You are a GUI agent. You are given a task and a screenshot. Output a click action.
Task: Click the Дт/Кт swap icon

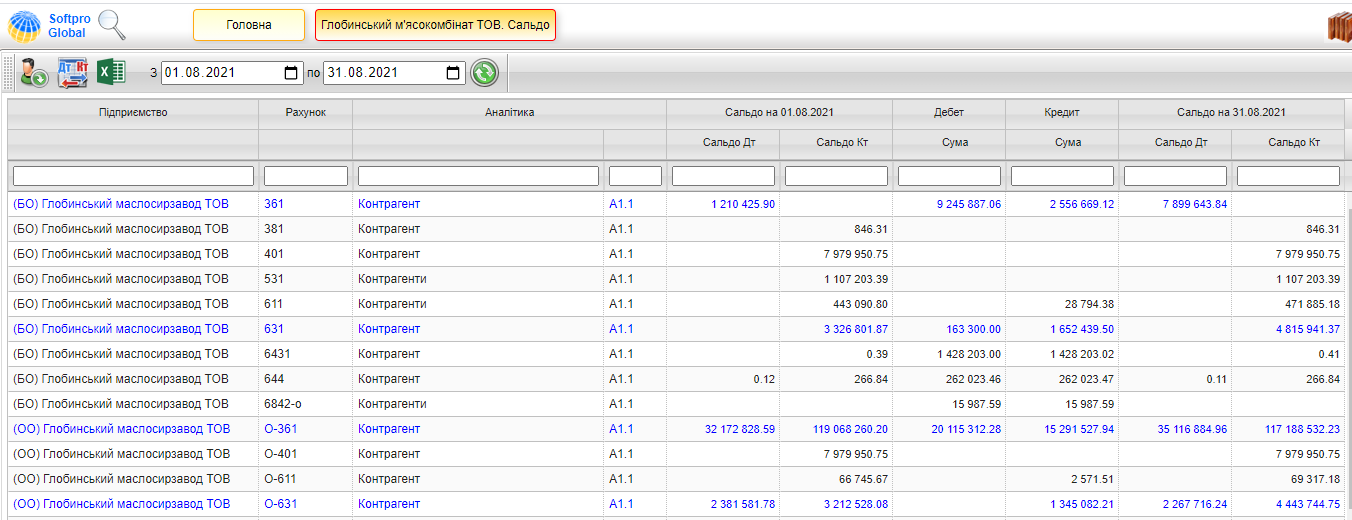pos(73,73)
